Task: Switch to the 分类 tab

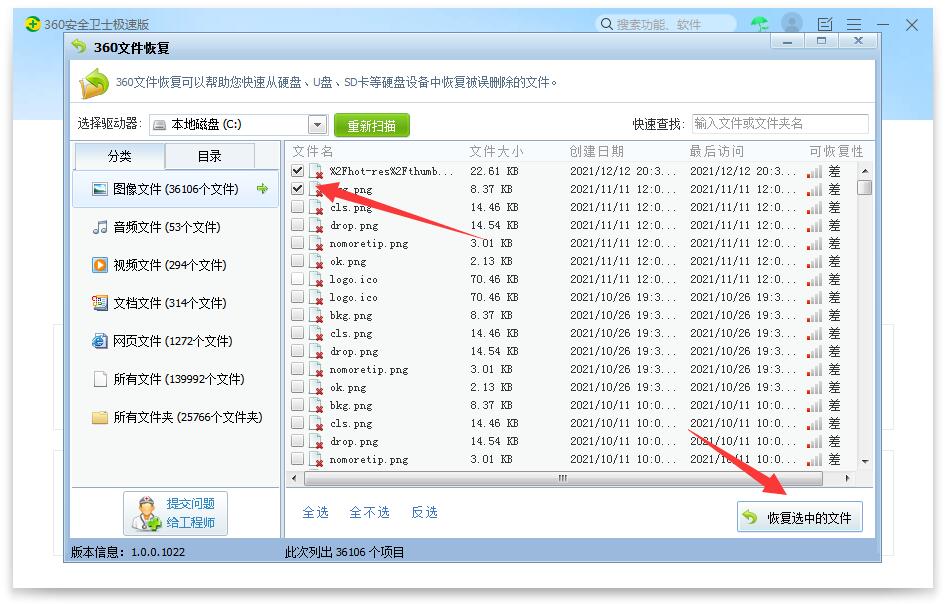Action: [119, 156]
